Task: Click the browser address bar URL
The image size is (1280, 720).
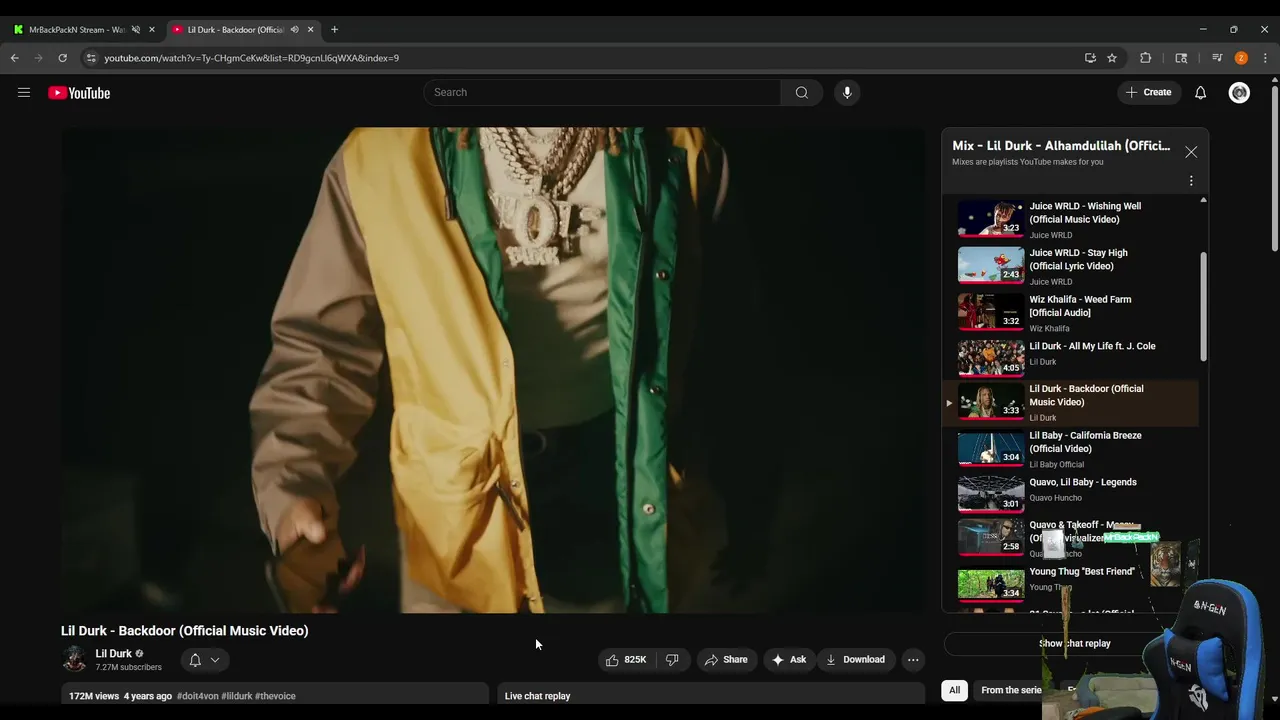Action: click(x=251, y=58)
